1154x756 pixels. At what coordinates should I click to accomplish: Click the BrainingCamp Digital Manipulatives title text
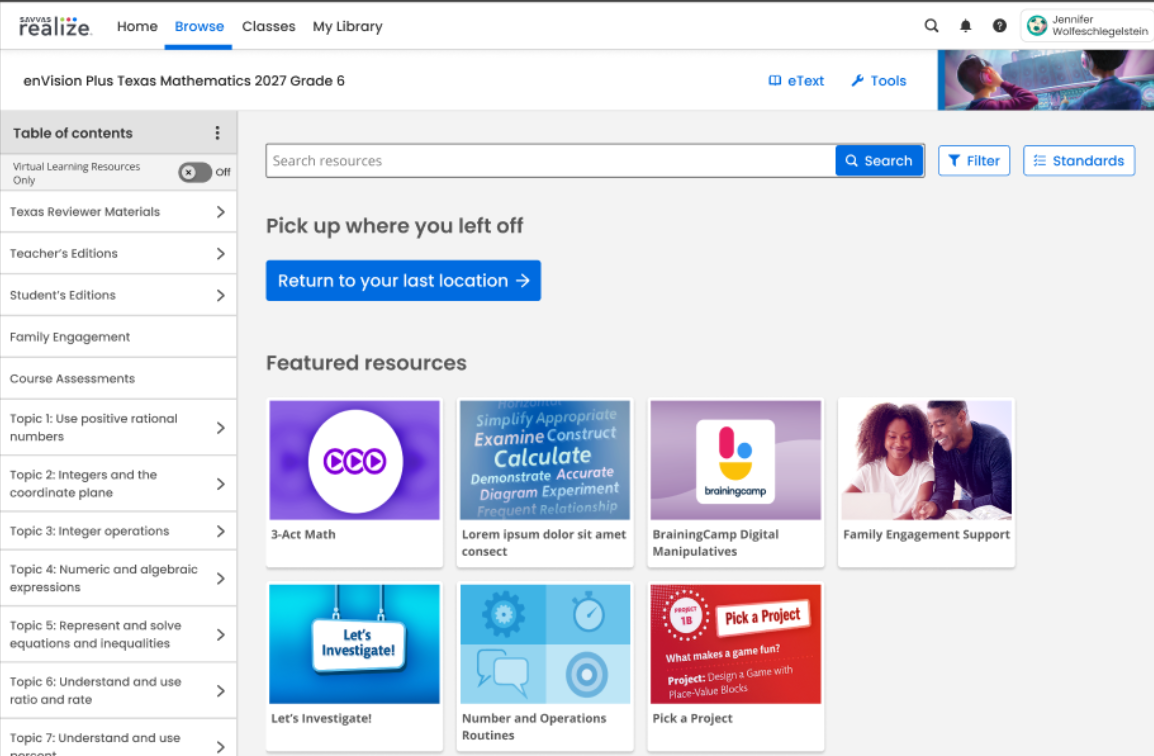tap(715, 543)
